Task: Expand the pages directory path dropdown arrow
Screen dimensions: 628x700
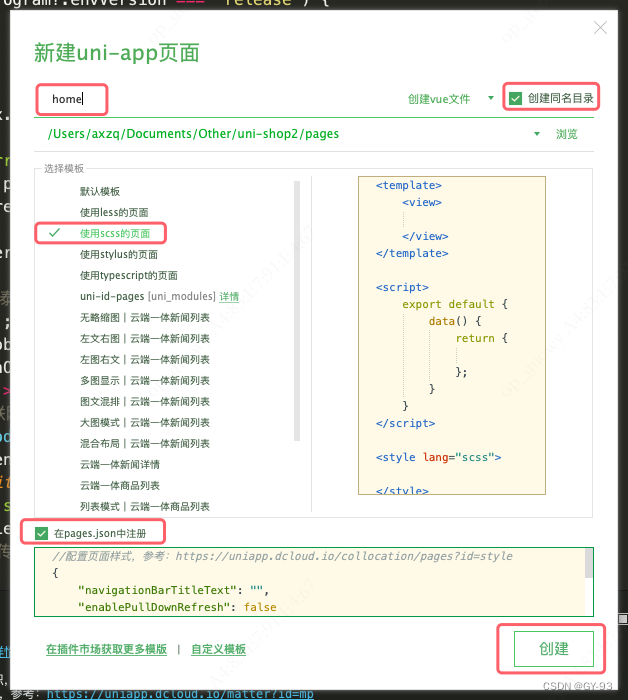Action: tap(537, 134)
